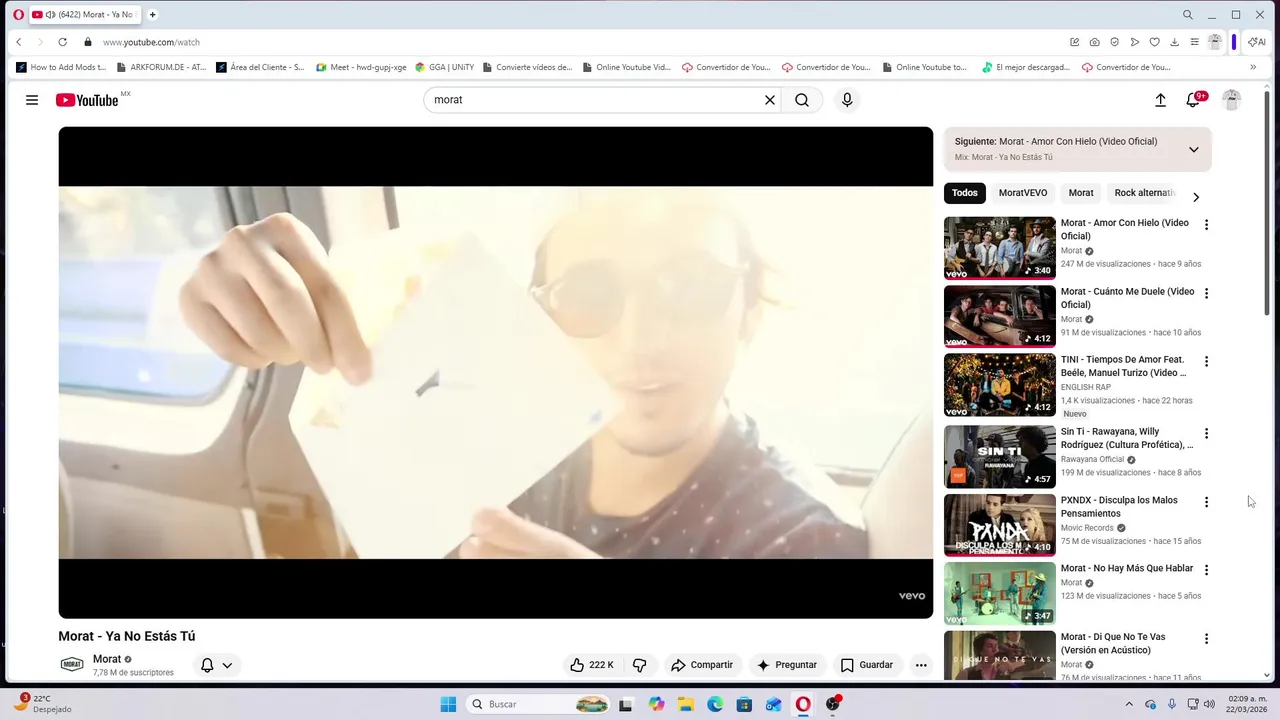1280x720 pixels.
Task: Open options menu for No Hay Más Que Hablar
Action: (x=1206, y=570)
